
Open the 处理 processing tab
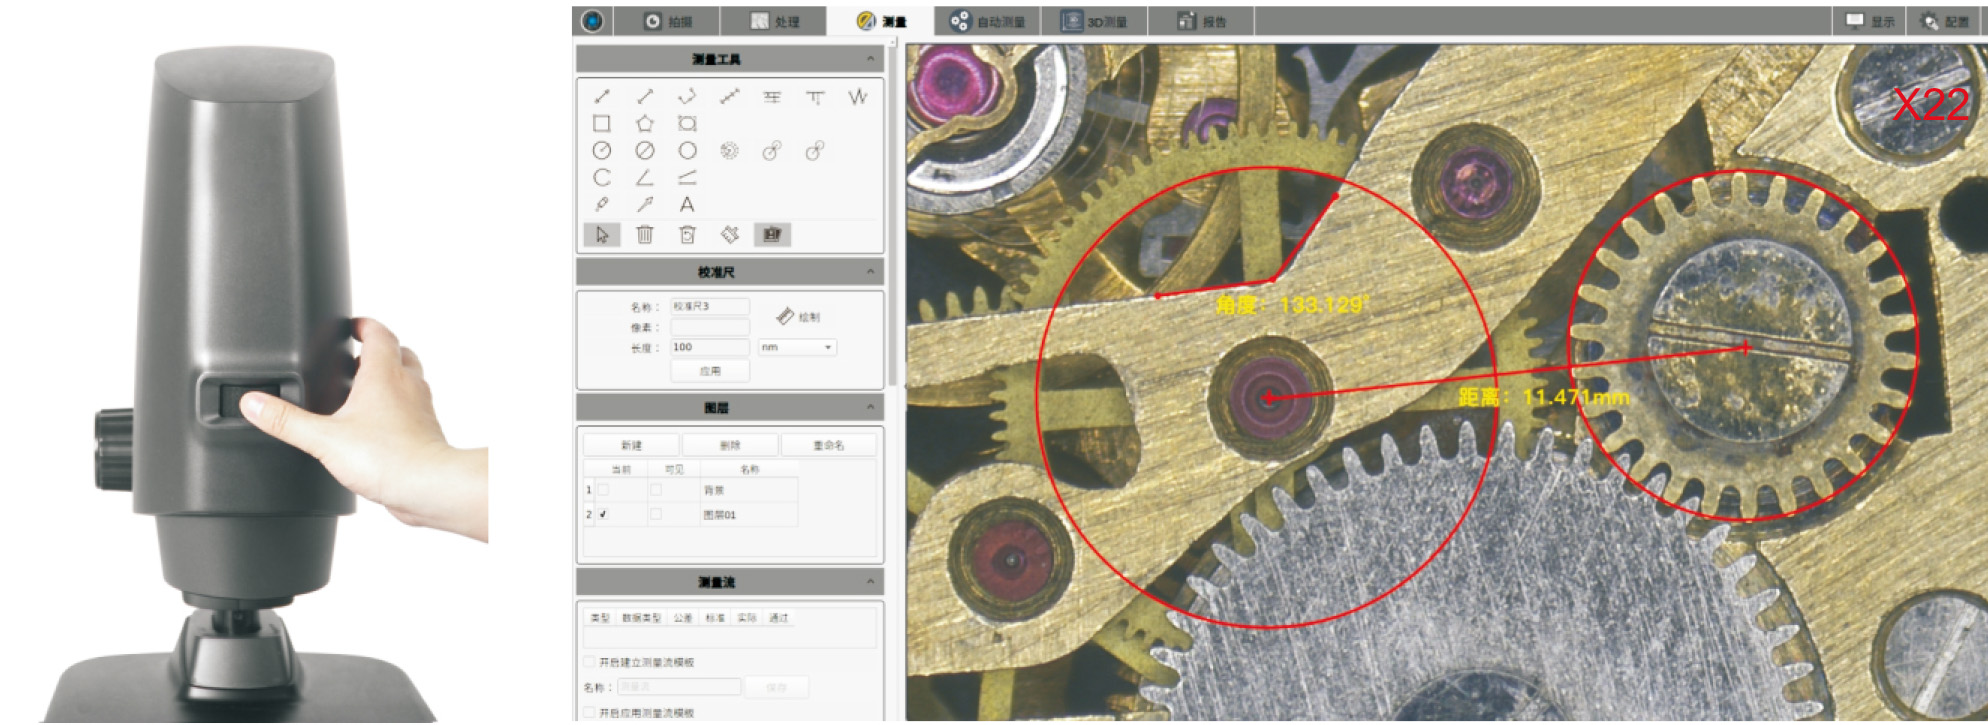pos(775,20)
